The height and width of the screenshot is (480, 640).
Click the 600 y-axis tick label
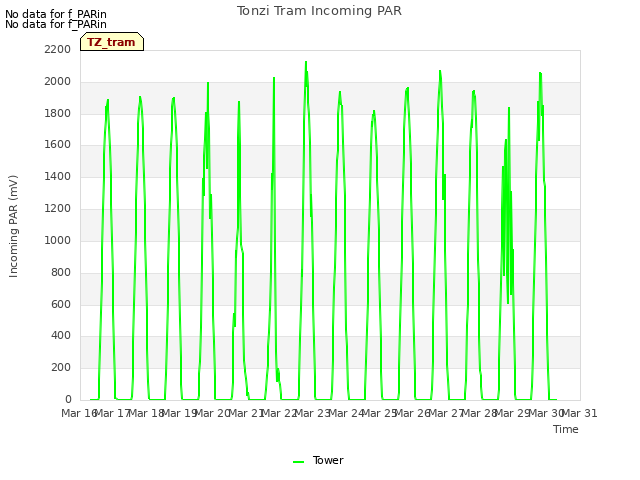pos(61,304)
